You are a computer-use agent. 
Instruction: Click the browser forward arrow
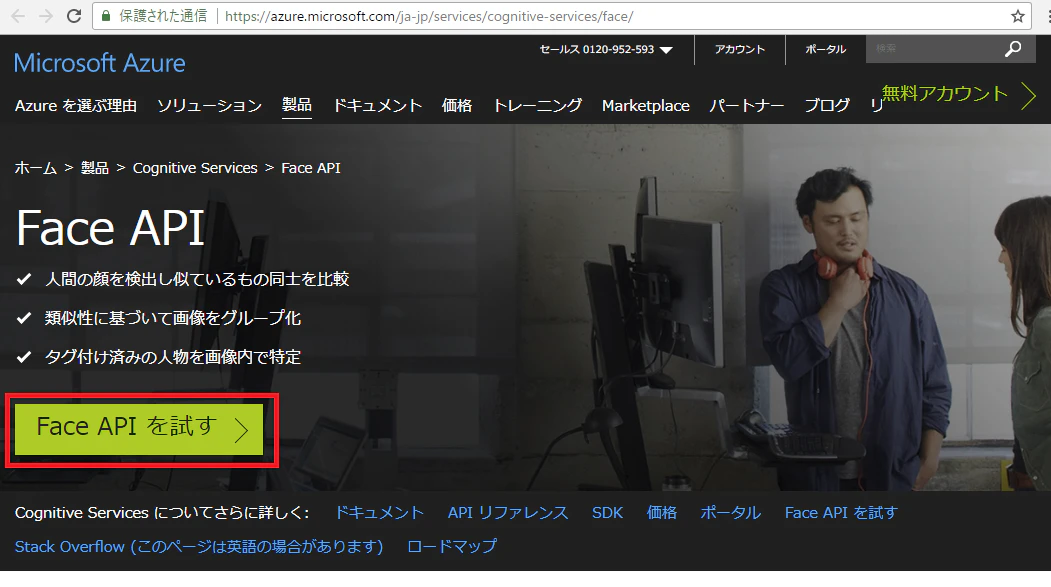click(46, 16)
